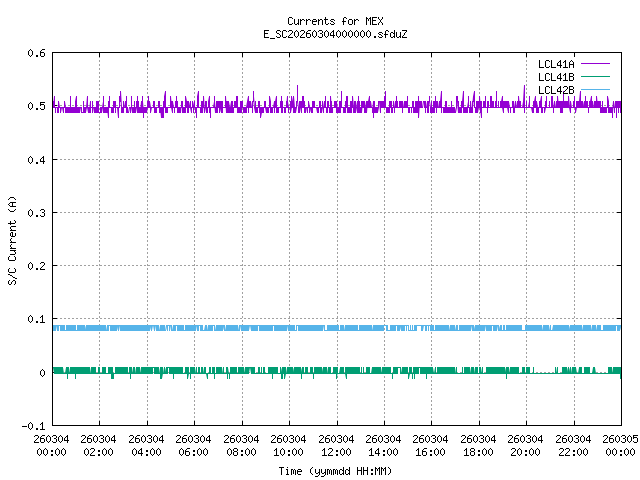Click the 'Currents for MEX' chart title
The width and height of the screenshot is (640, 480).
pyautogui.click(x=335, y=21)
